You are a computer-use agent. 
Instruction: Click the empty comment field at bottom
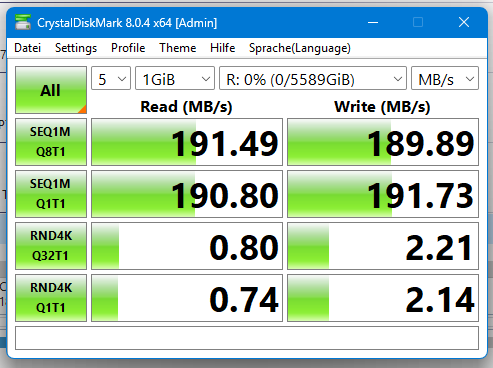247,338
